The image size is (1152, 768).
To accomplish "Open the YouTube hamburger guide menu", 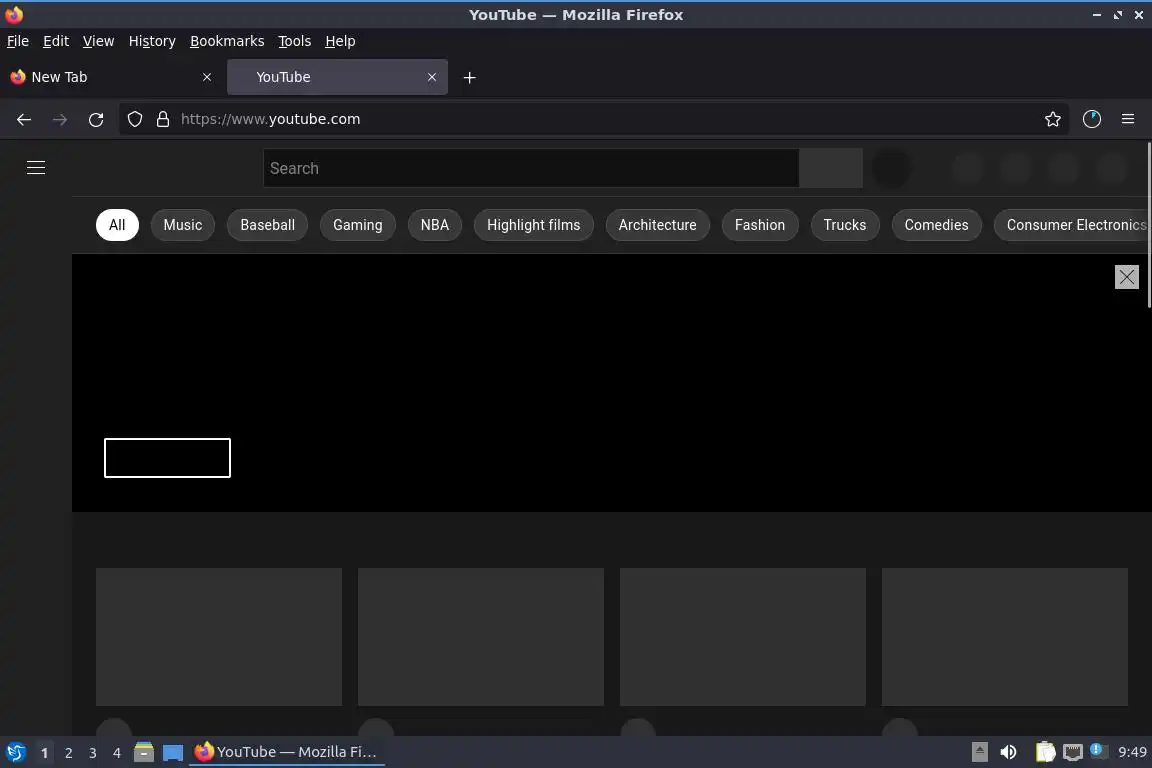I will (36, 168).
